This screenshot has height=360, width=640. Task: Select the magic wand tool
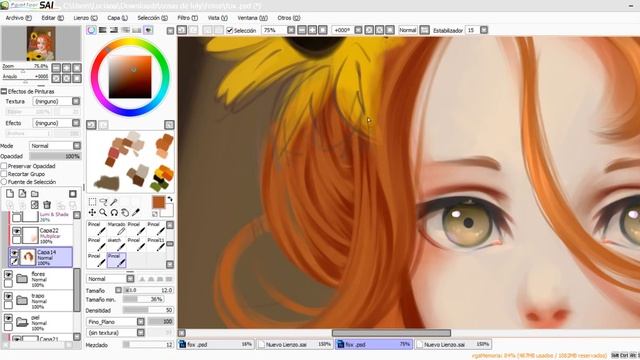point(114,202)
